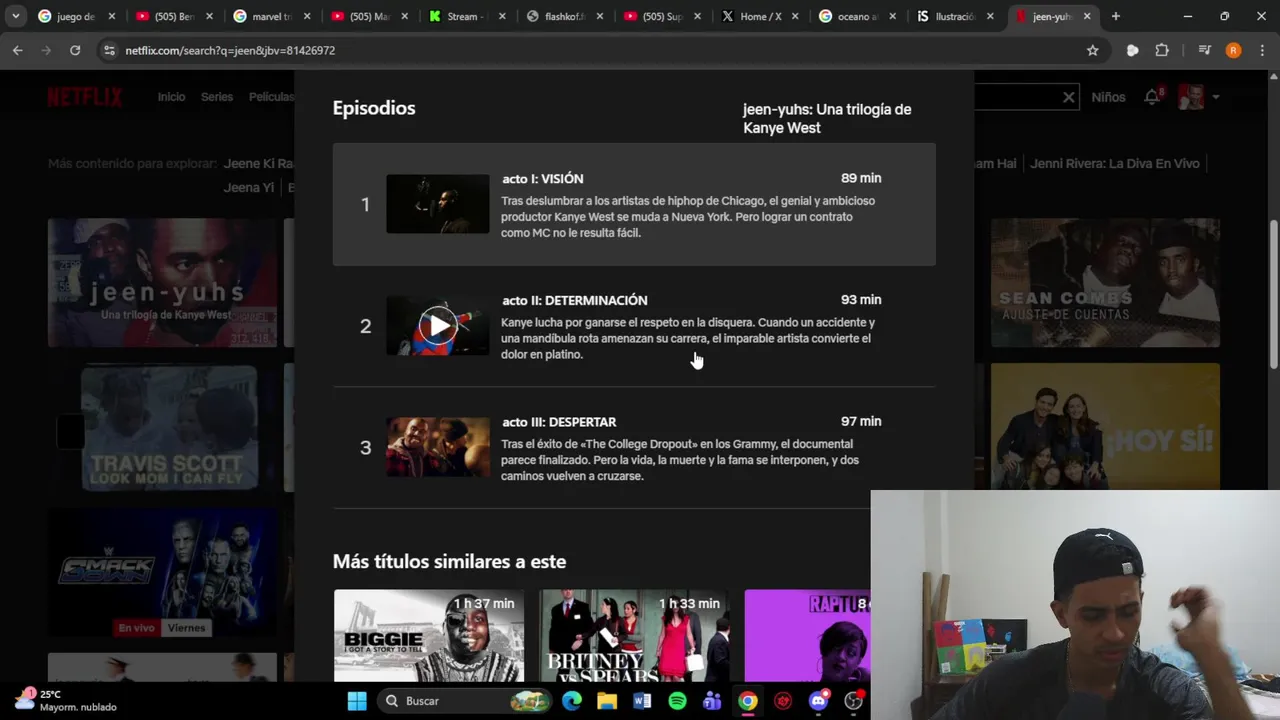Open the Niños profile link
This screenshot has height=720, width=1280.
(x=1108, y=97)
